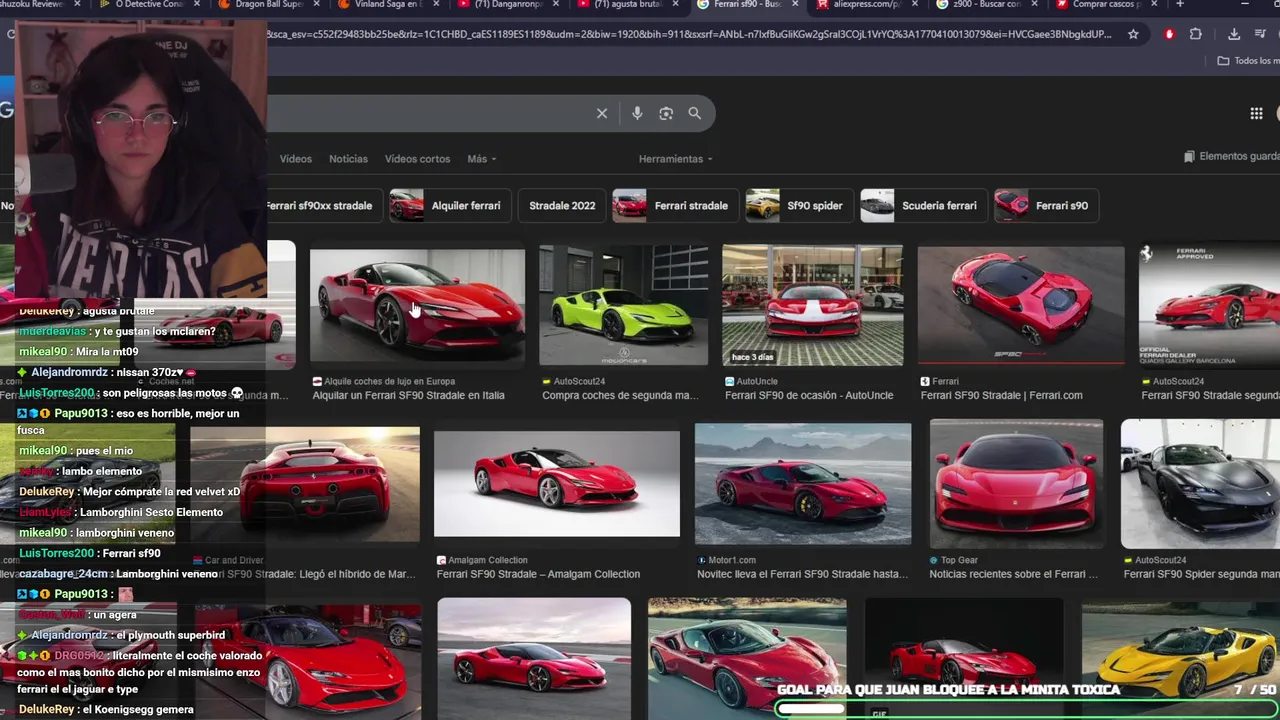Open the Google apps grid icon
The height and width of the screenshot is (720, 1280).
click(1256, 114)
